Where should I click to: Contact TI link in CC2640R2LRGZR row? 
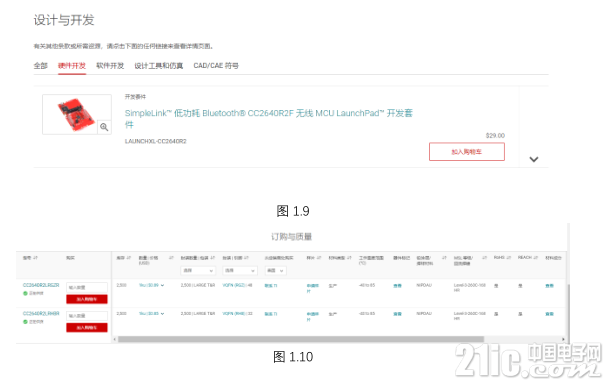(271, 286)
